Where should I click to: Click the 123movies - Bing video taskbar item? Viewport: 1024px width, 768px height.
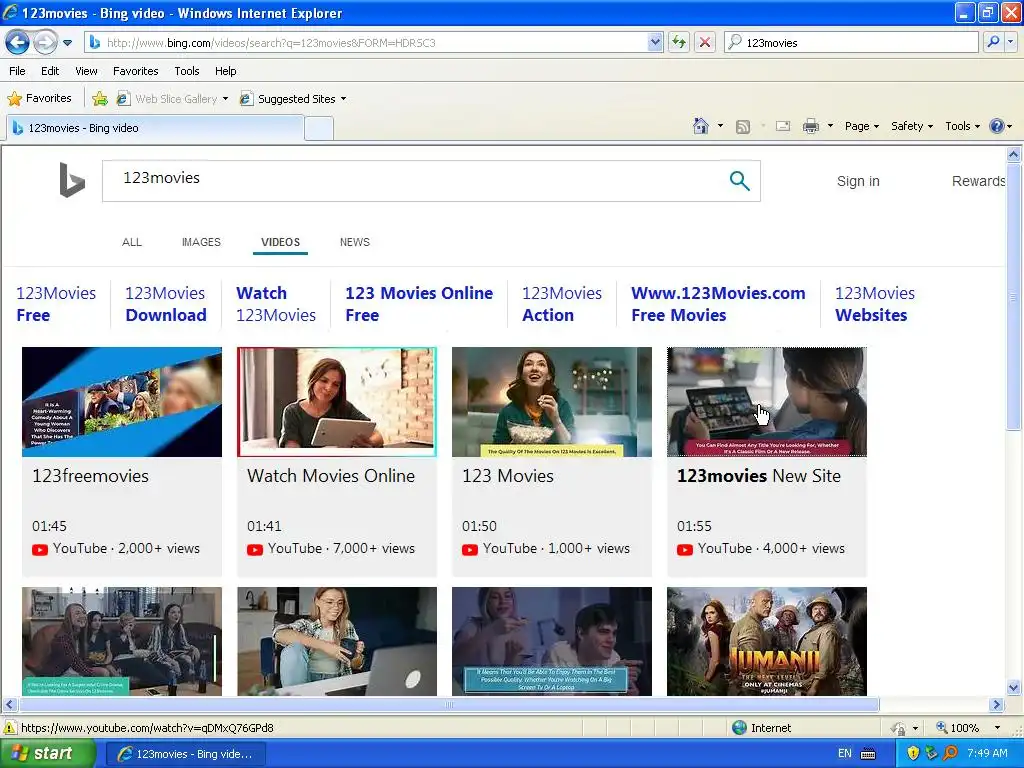coord(185,754)
